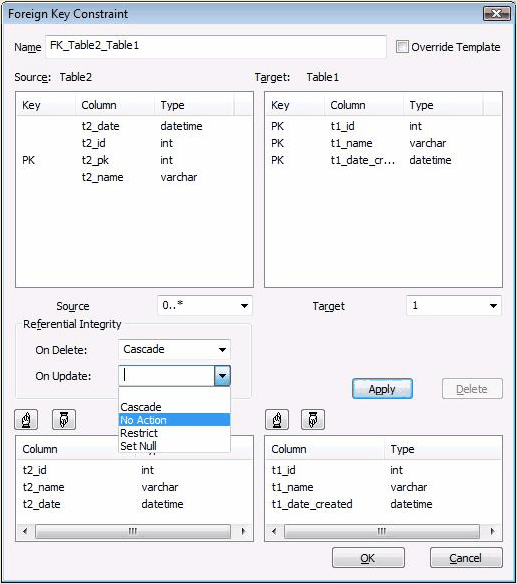Screen dimensions: 517x584
Task: Click right arrow of target columns scrollbar
Action: tap(492, 531)
